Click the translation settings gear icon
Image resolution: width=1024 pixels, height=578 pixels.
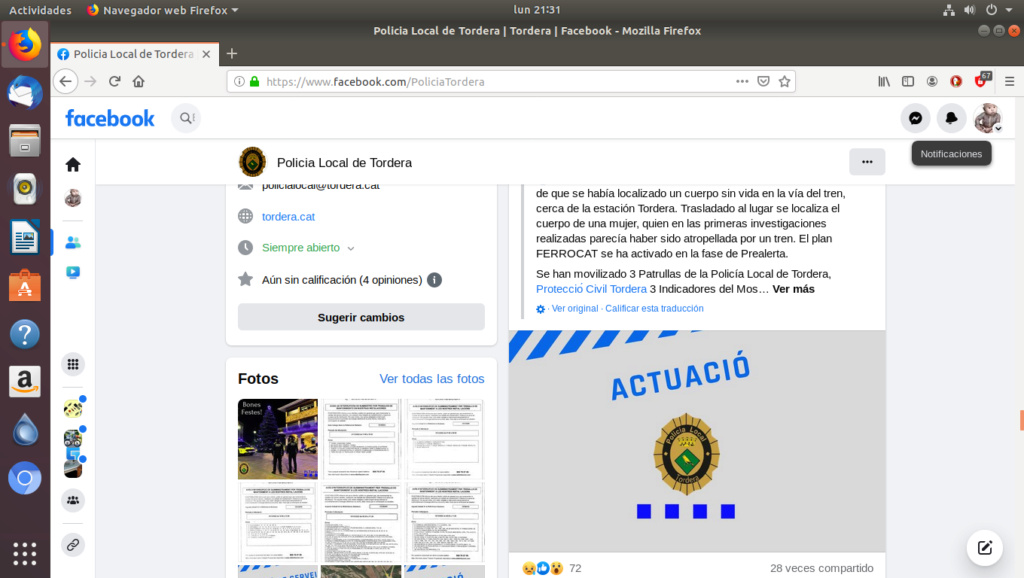(541, 309)
